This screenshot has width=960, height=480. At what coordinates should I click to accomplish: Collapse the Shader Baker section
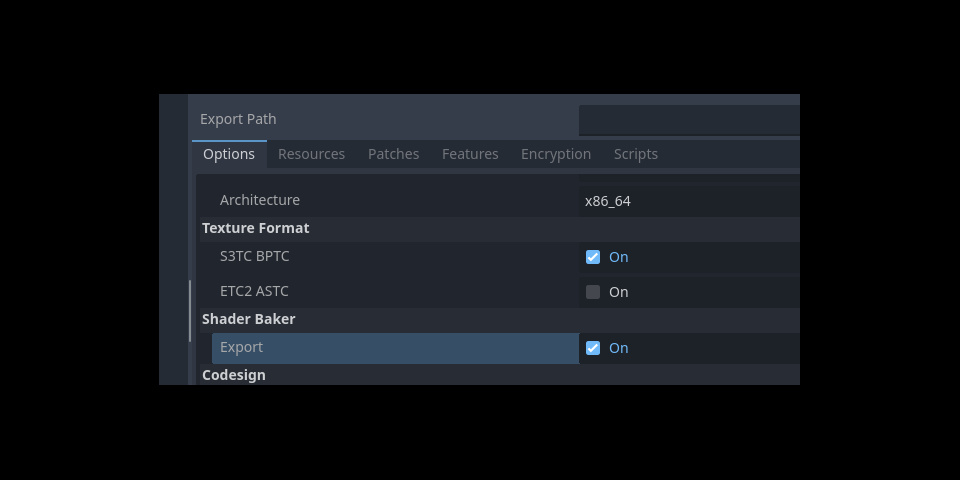(x=249, y=319)
